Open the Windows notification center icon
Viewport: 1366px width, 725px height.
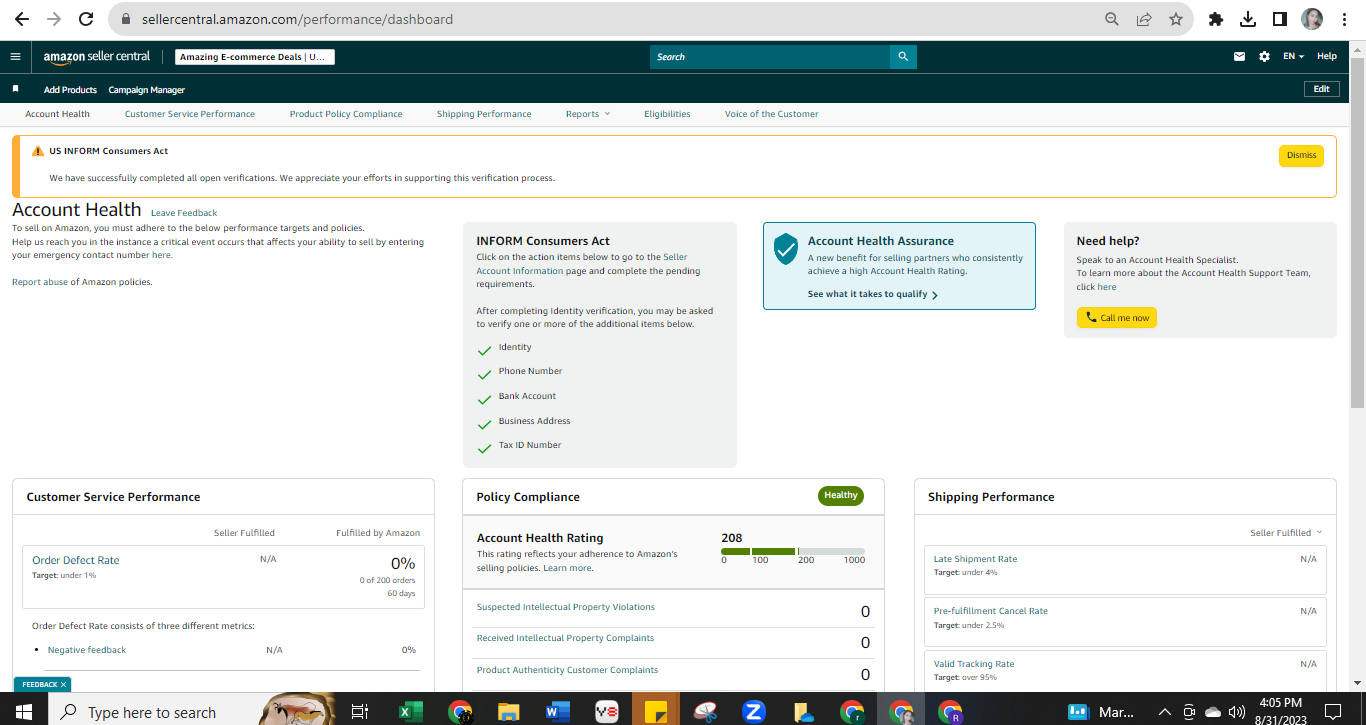pos(1333,712)
